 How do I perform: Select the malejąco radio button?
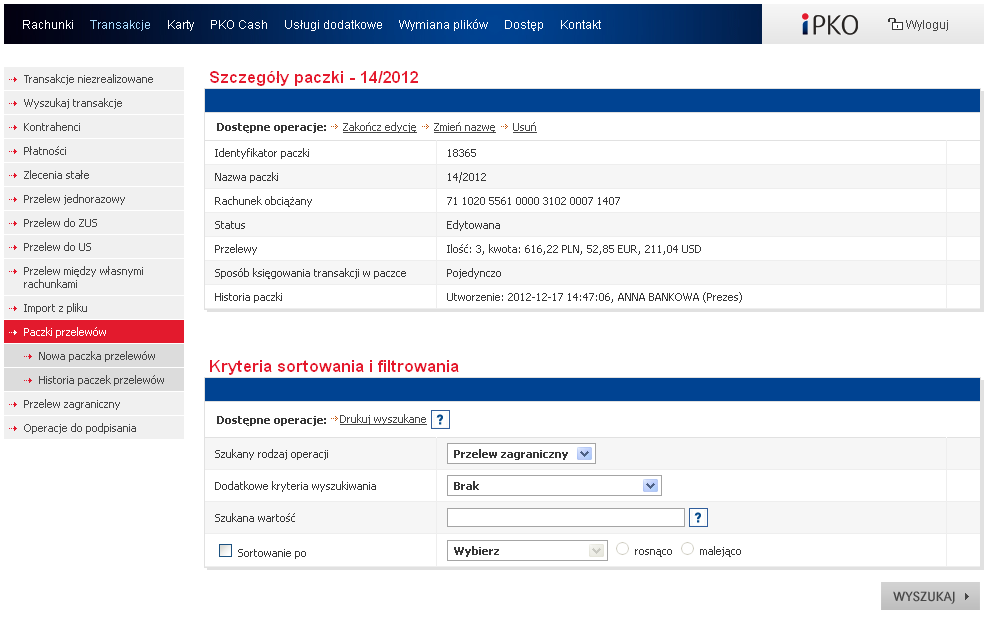pos(687,549)
